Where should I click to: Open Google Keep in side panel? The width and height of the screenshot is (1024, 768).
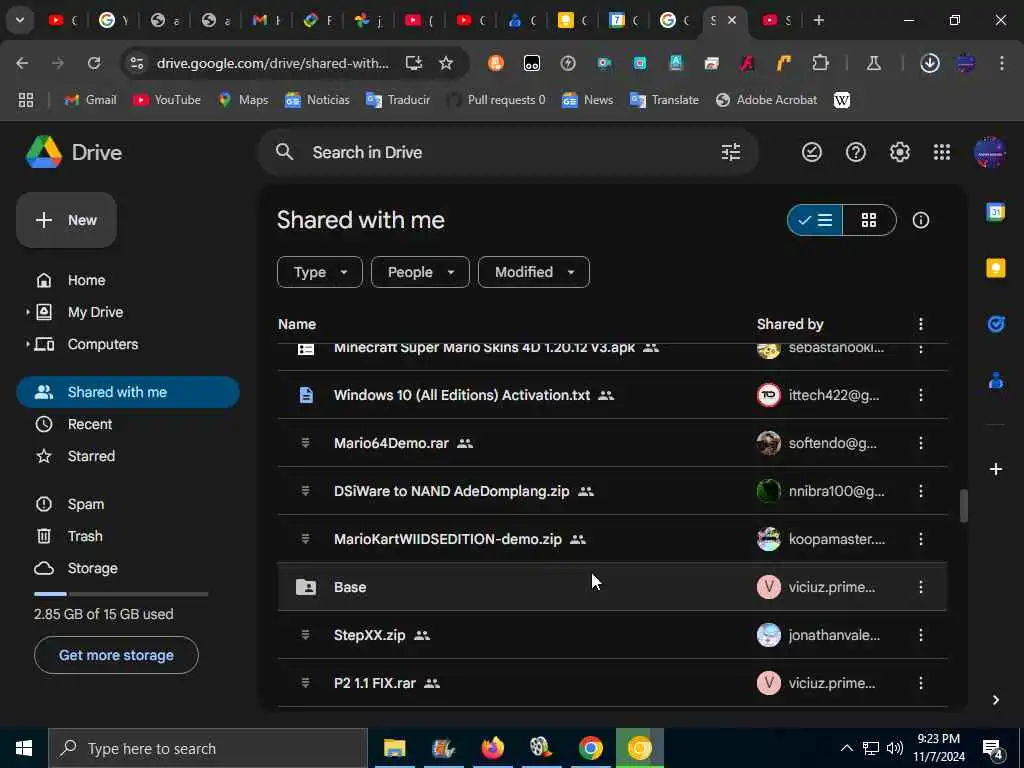point(996,268)
